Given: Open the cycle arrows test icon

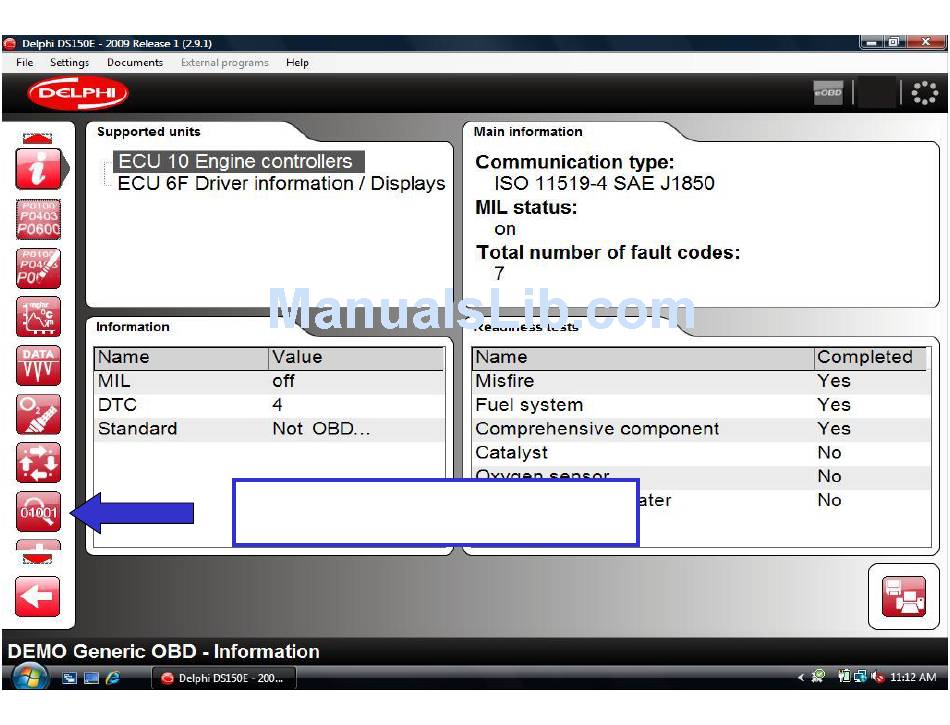Looking at the screenshot, I should tap(38, 463).
